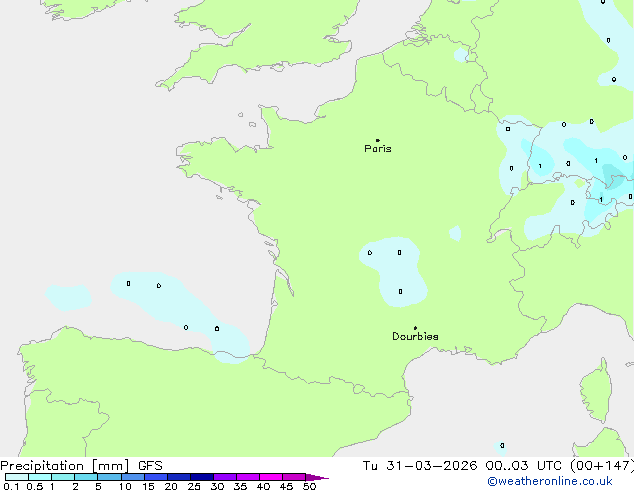Click the Dourbies city marker dot
The height and width of the screenshot is (490, 634).
[415, 328]
